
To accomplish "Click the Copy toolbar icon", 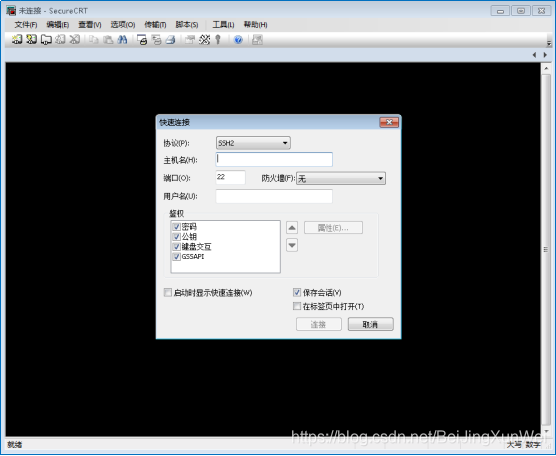I will coord(93,39).
